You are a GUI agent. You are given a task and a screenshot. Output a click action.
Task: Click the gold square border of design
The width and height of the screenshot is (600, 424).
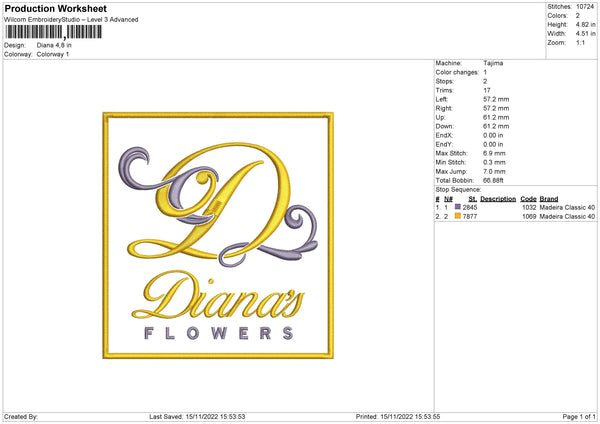click(x=218, y=115)
